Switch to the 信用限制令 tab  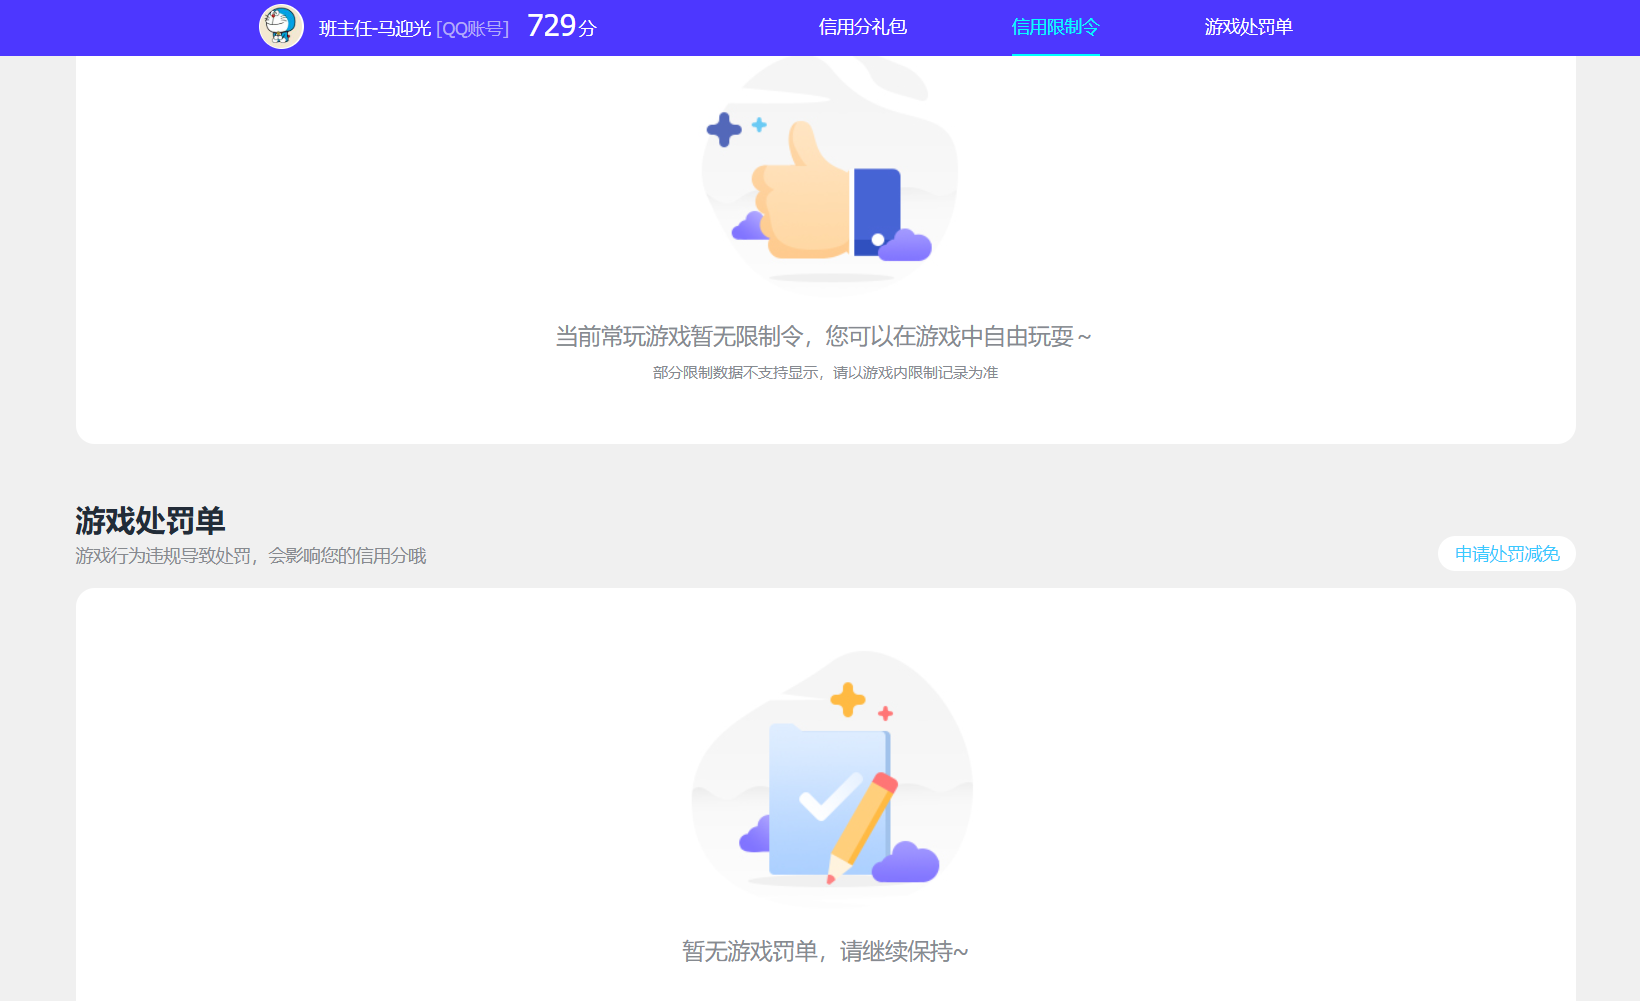(1055, 27)
